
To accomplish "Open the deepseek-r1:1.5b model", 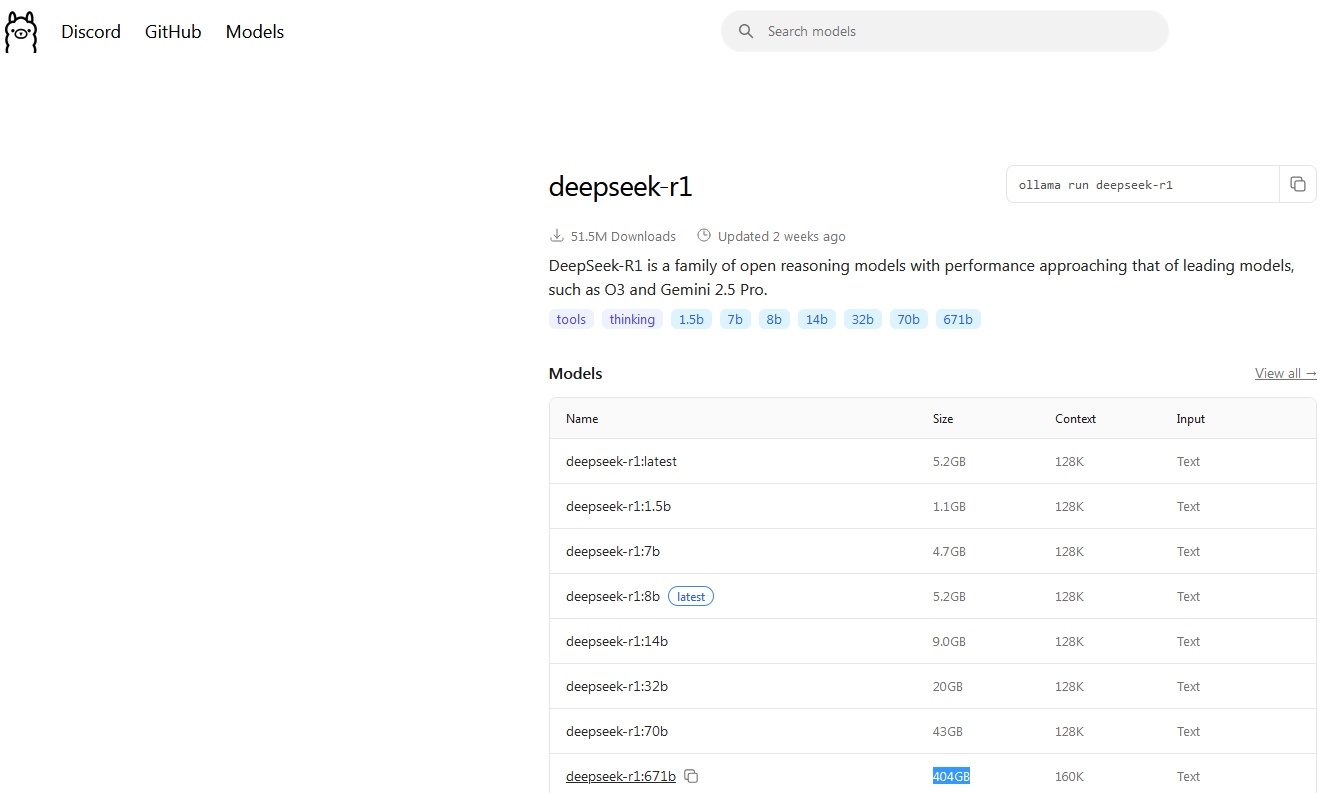I will [618, 506].
